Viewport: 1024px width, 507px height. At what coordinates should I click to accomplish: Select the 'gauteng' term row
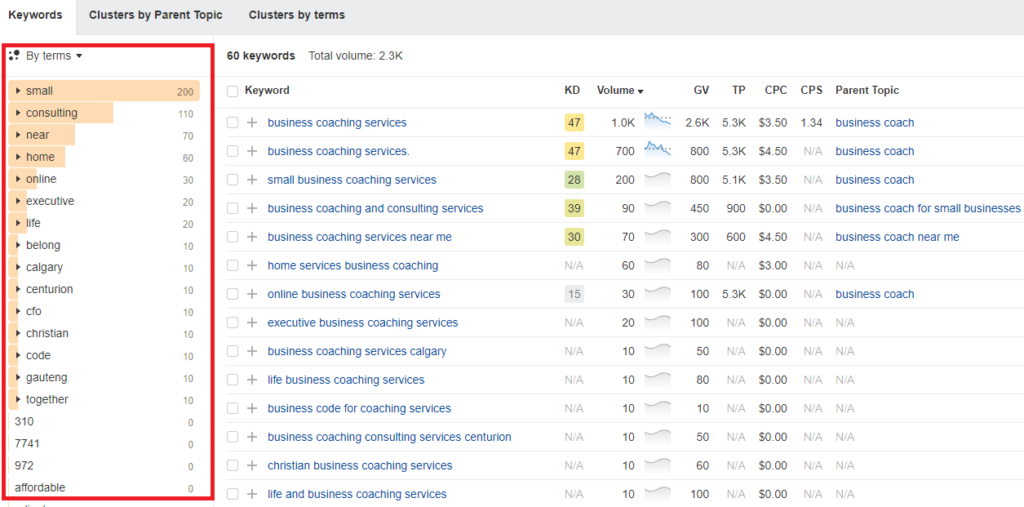(x=104, y=378)
